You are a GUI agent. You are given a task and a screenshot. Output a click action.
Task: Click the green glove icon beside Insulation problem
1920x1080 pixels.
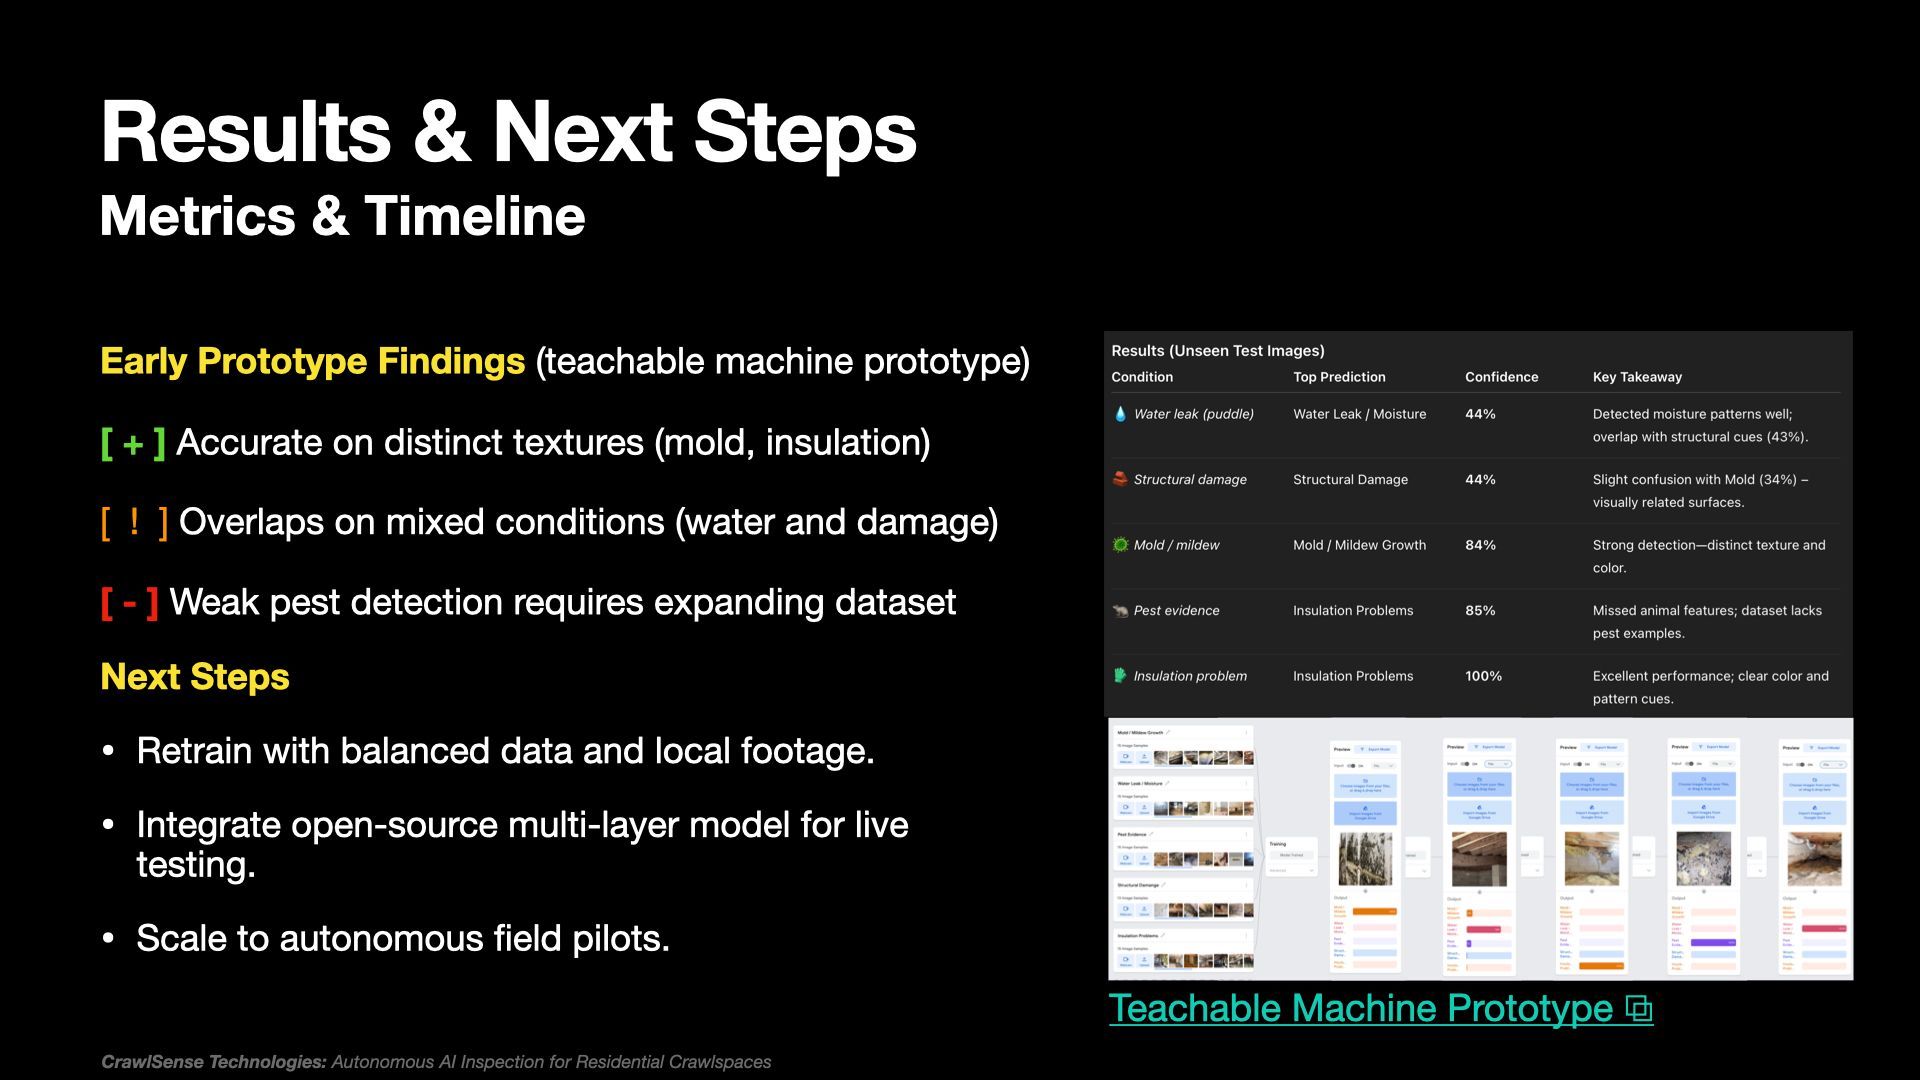coord(1120,676)
